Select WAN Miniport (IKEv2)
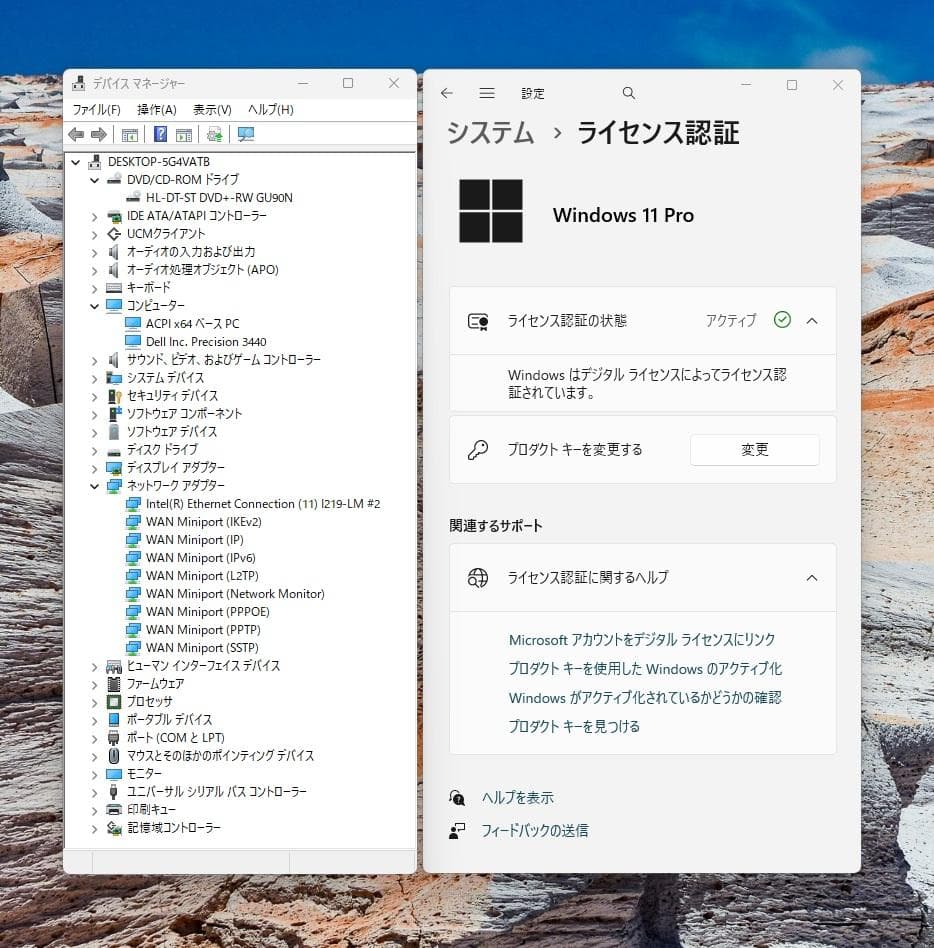 204,522
